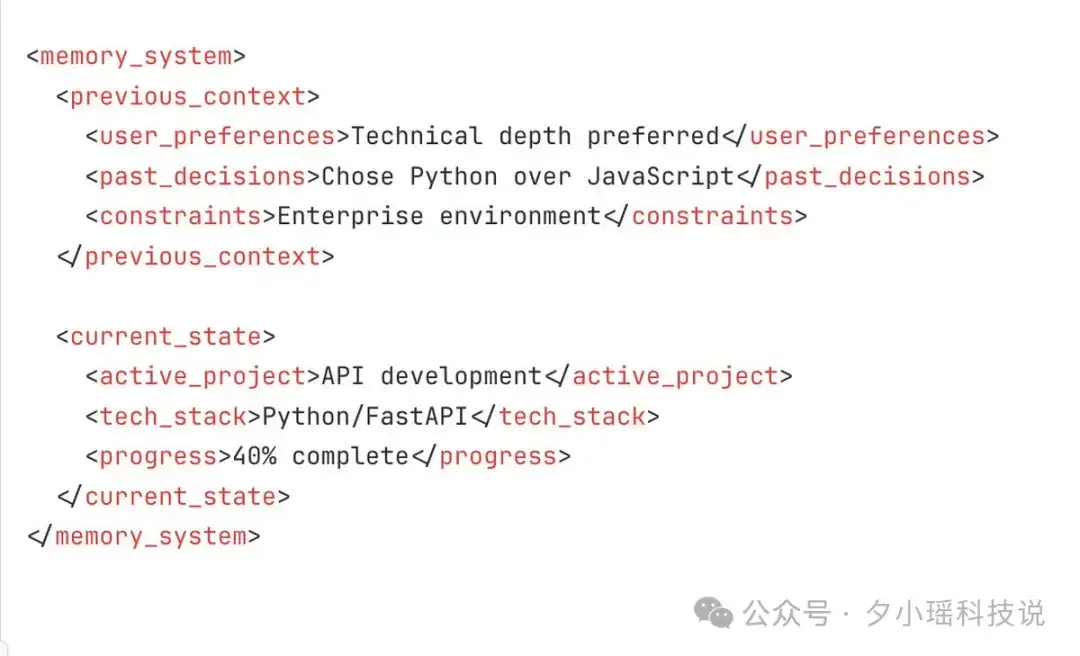Click 'Chose Python over JavaScript' text
This screenshot has height=656, width=1080.
tap(528, 176)
